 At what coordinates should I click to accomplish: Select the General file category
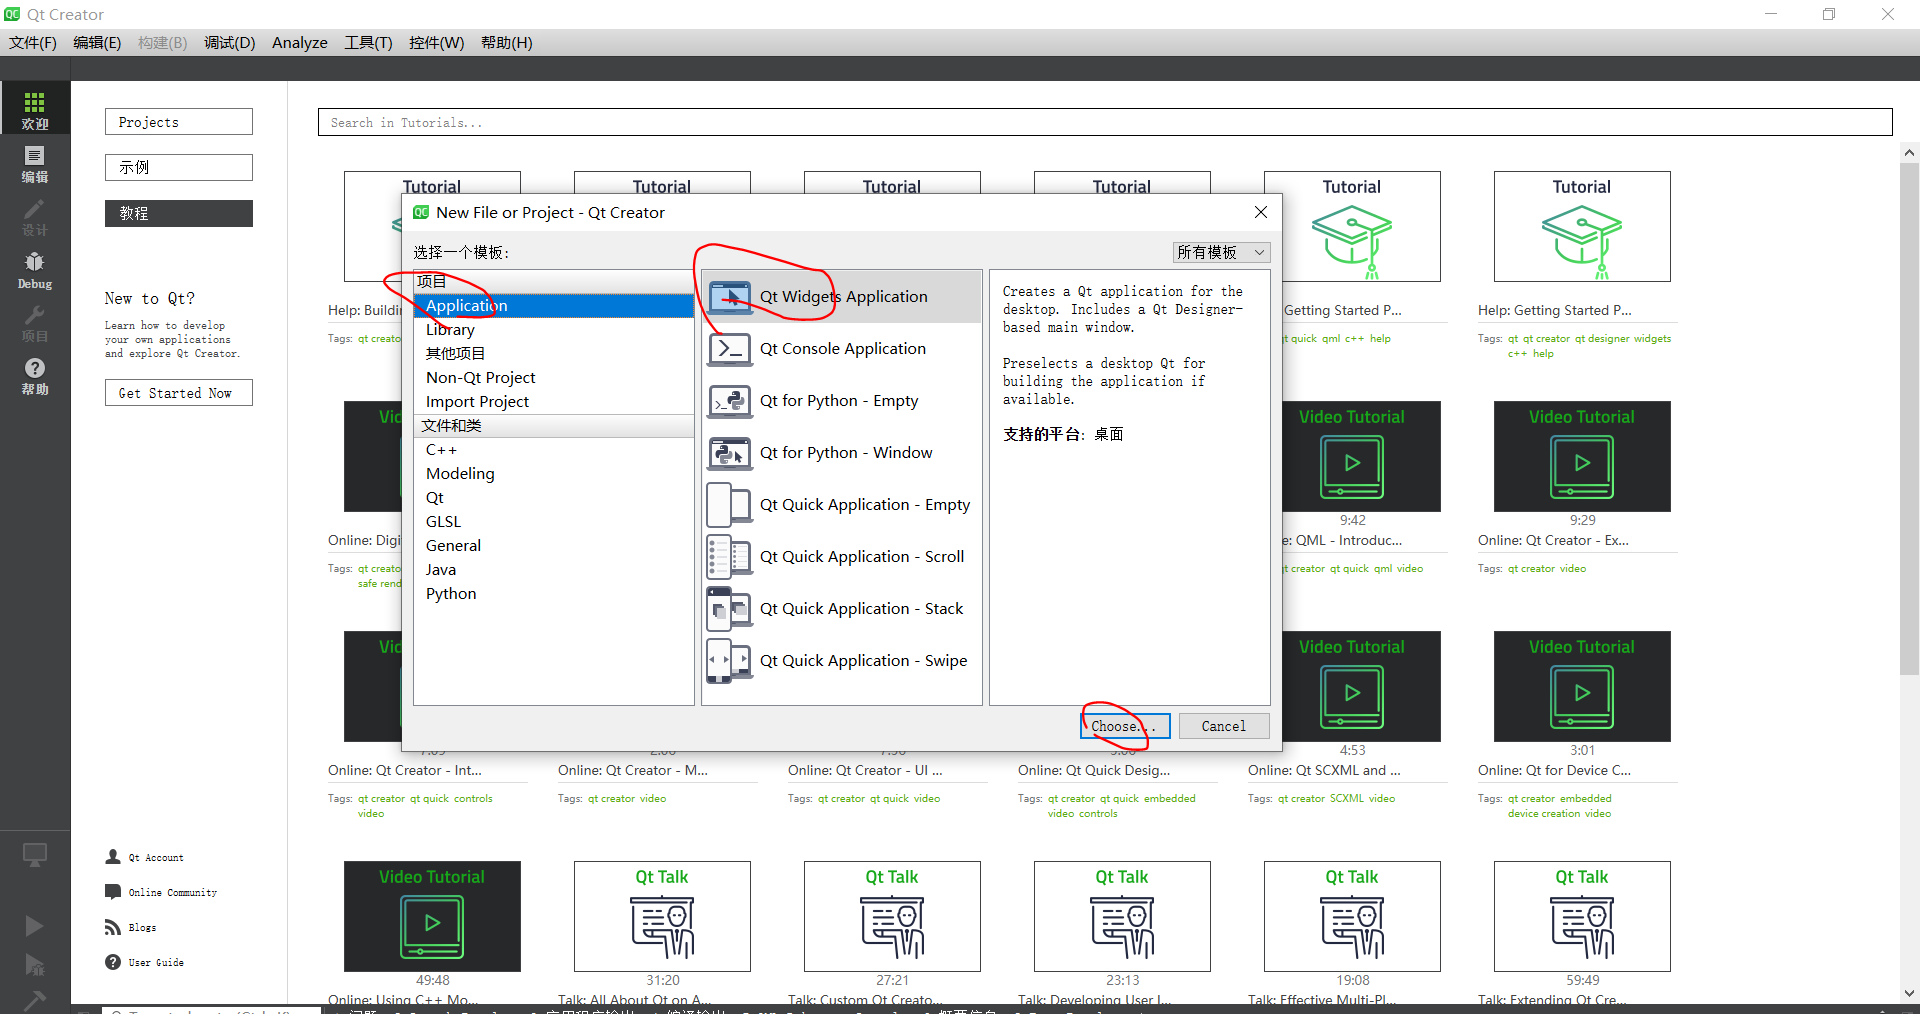pyautogui.click(x=553, y=546)
